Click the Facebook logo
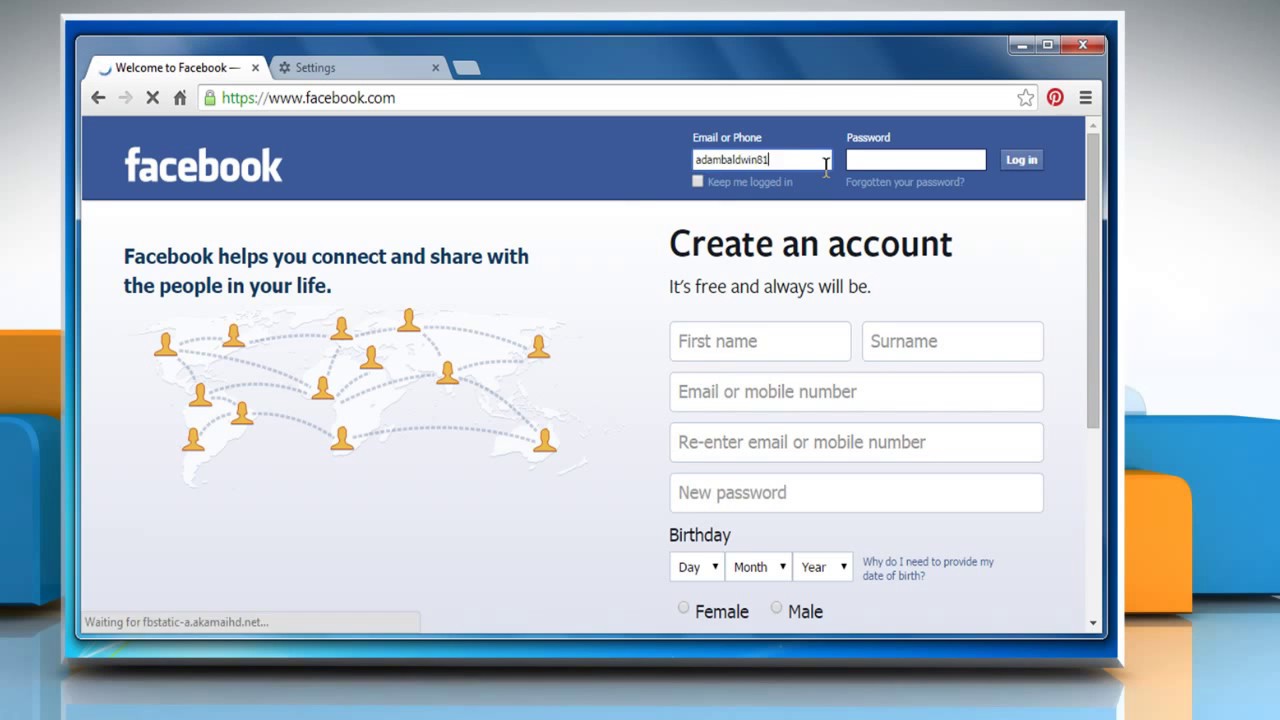This screenshot has width=1280, height=720. [x=203, y=165]
